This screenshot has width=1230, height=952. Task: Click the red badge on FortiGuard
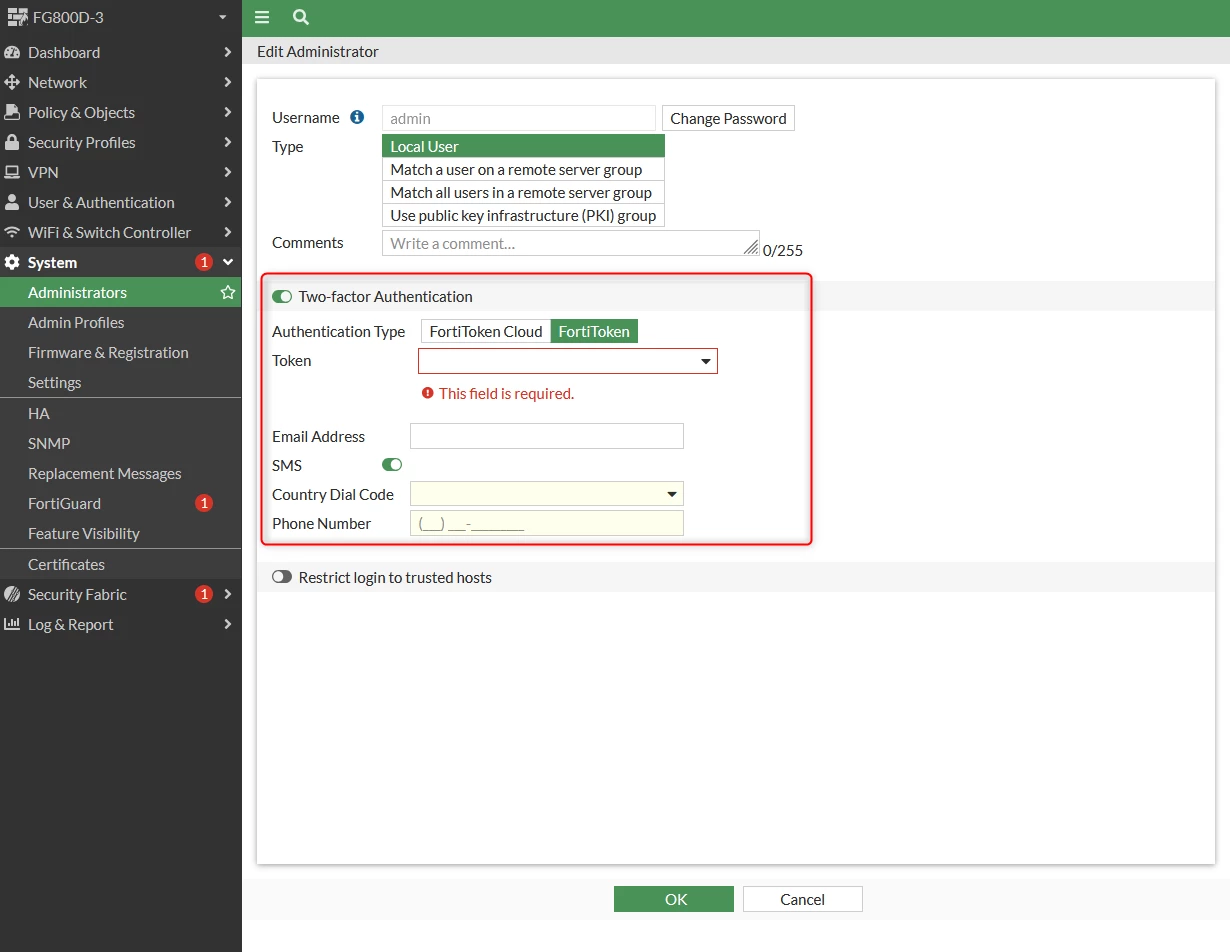click(204, 503)
